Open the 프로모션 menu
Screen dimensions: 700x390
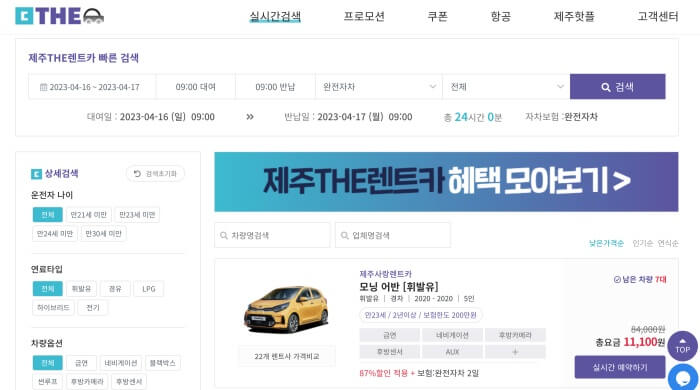(x=364, y=17)
